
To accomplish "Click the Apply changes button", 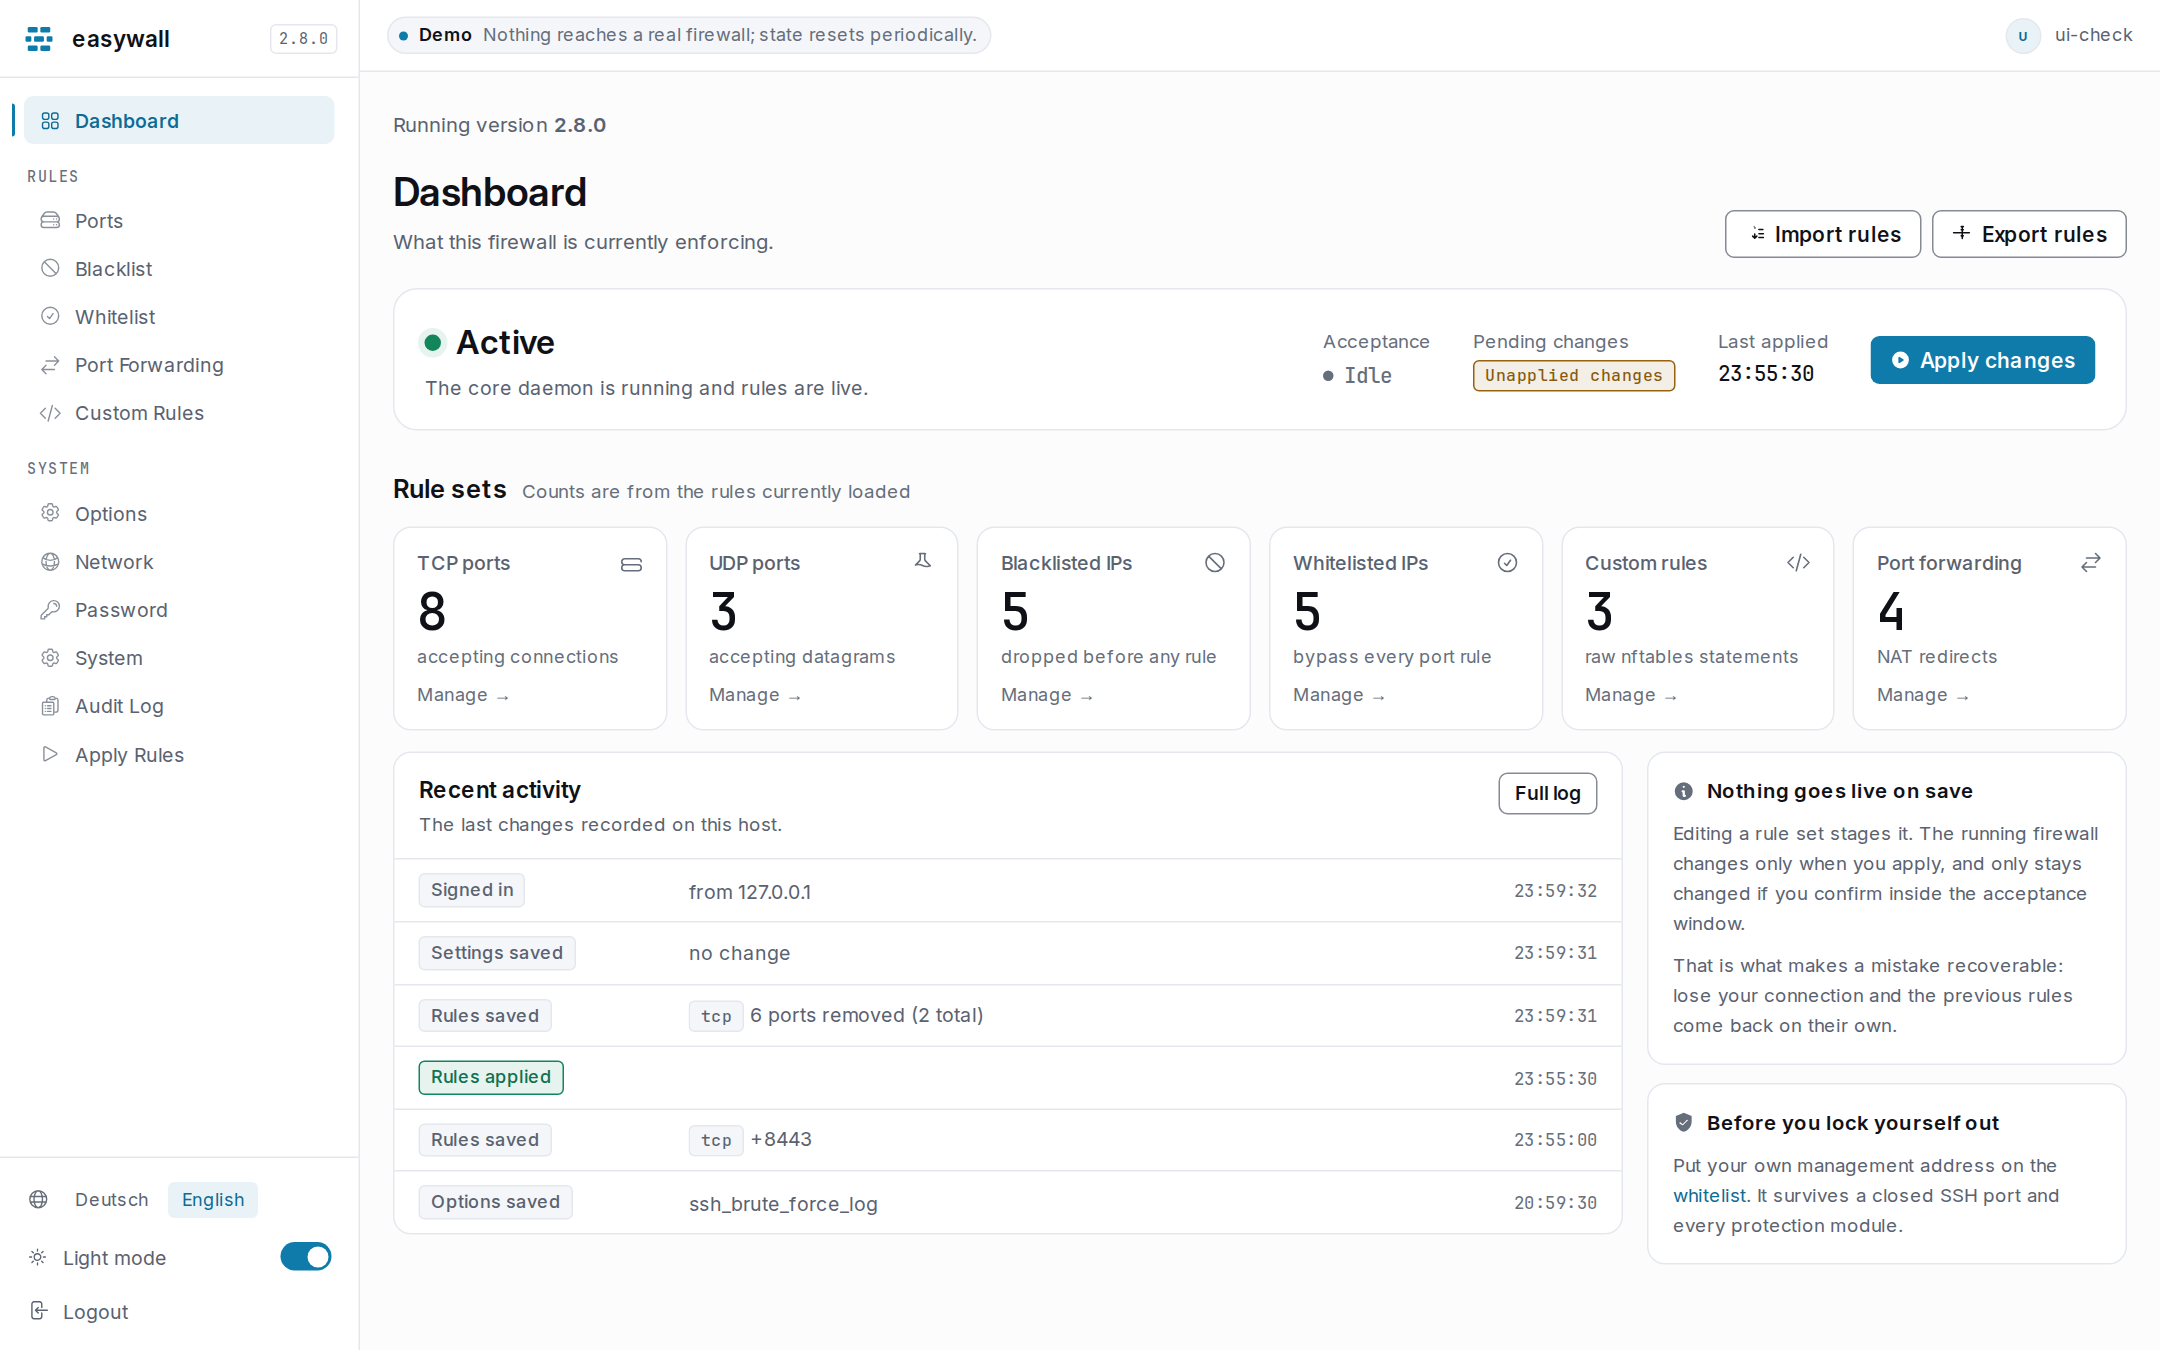I will click(1983, 360).
